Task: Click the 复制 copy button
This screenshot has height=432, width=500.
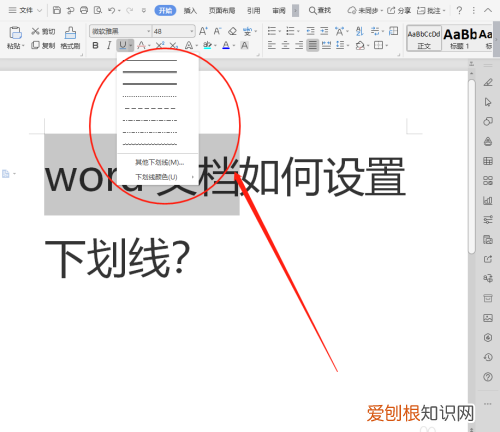Action: tap(43, 45)
